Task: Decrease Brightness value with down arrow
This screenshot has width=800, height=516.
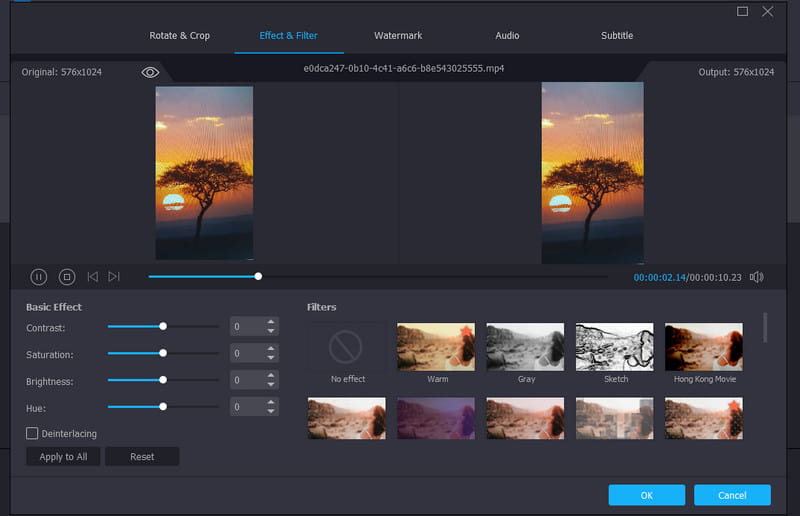Action: point(271,384)
